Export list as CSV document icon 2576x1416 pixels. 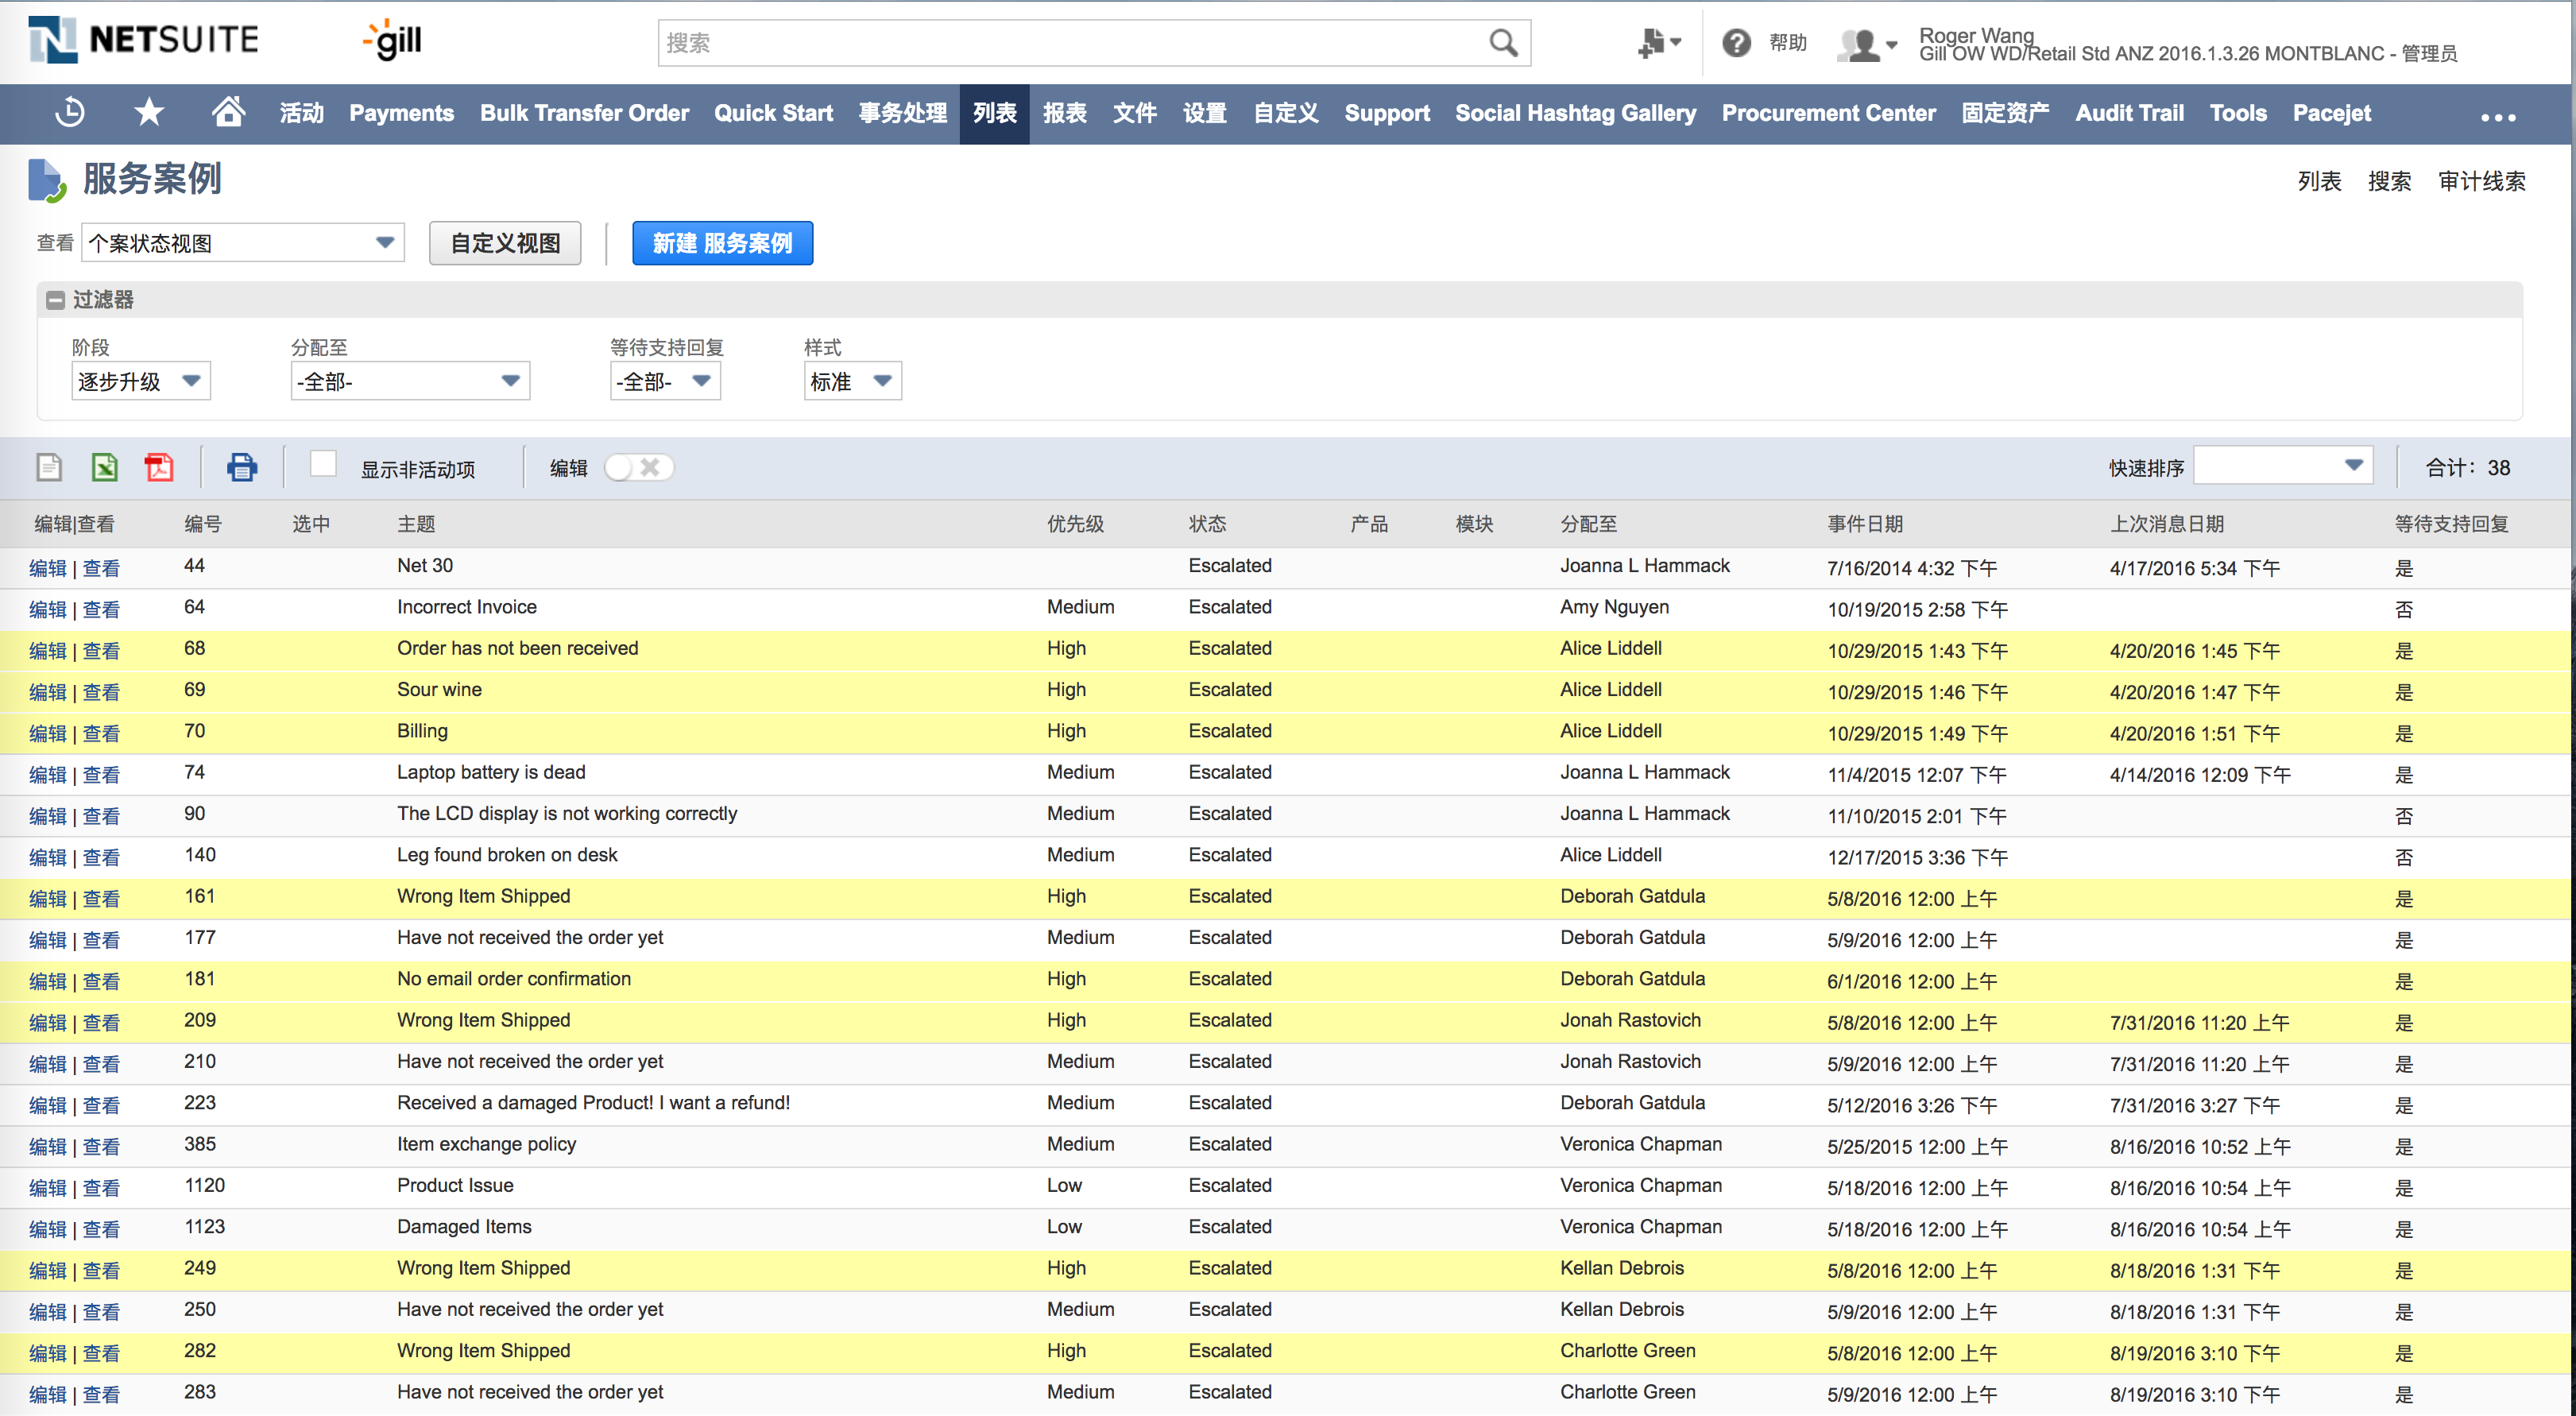pyautogui.click(x=49, y=467)
